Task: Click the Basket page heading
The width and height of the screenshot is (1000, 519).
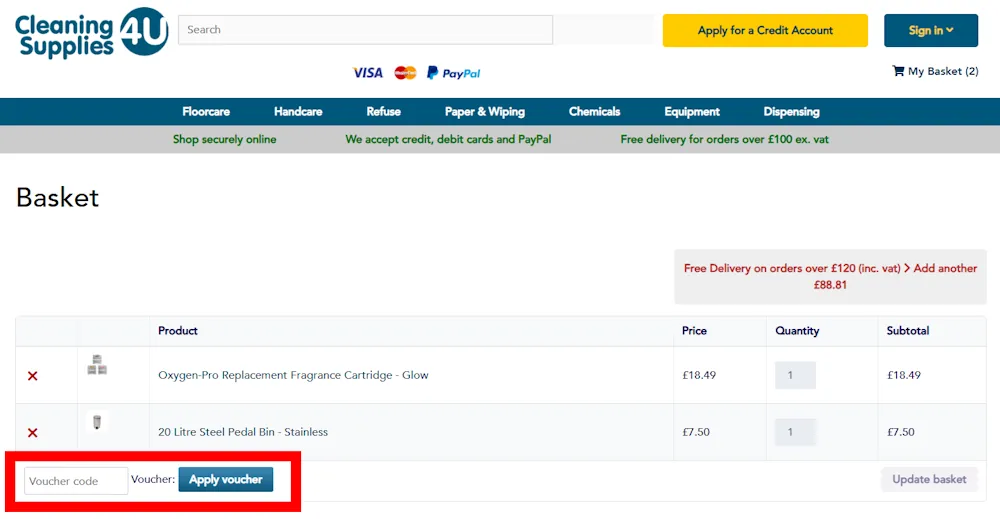Action: 57,198
